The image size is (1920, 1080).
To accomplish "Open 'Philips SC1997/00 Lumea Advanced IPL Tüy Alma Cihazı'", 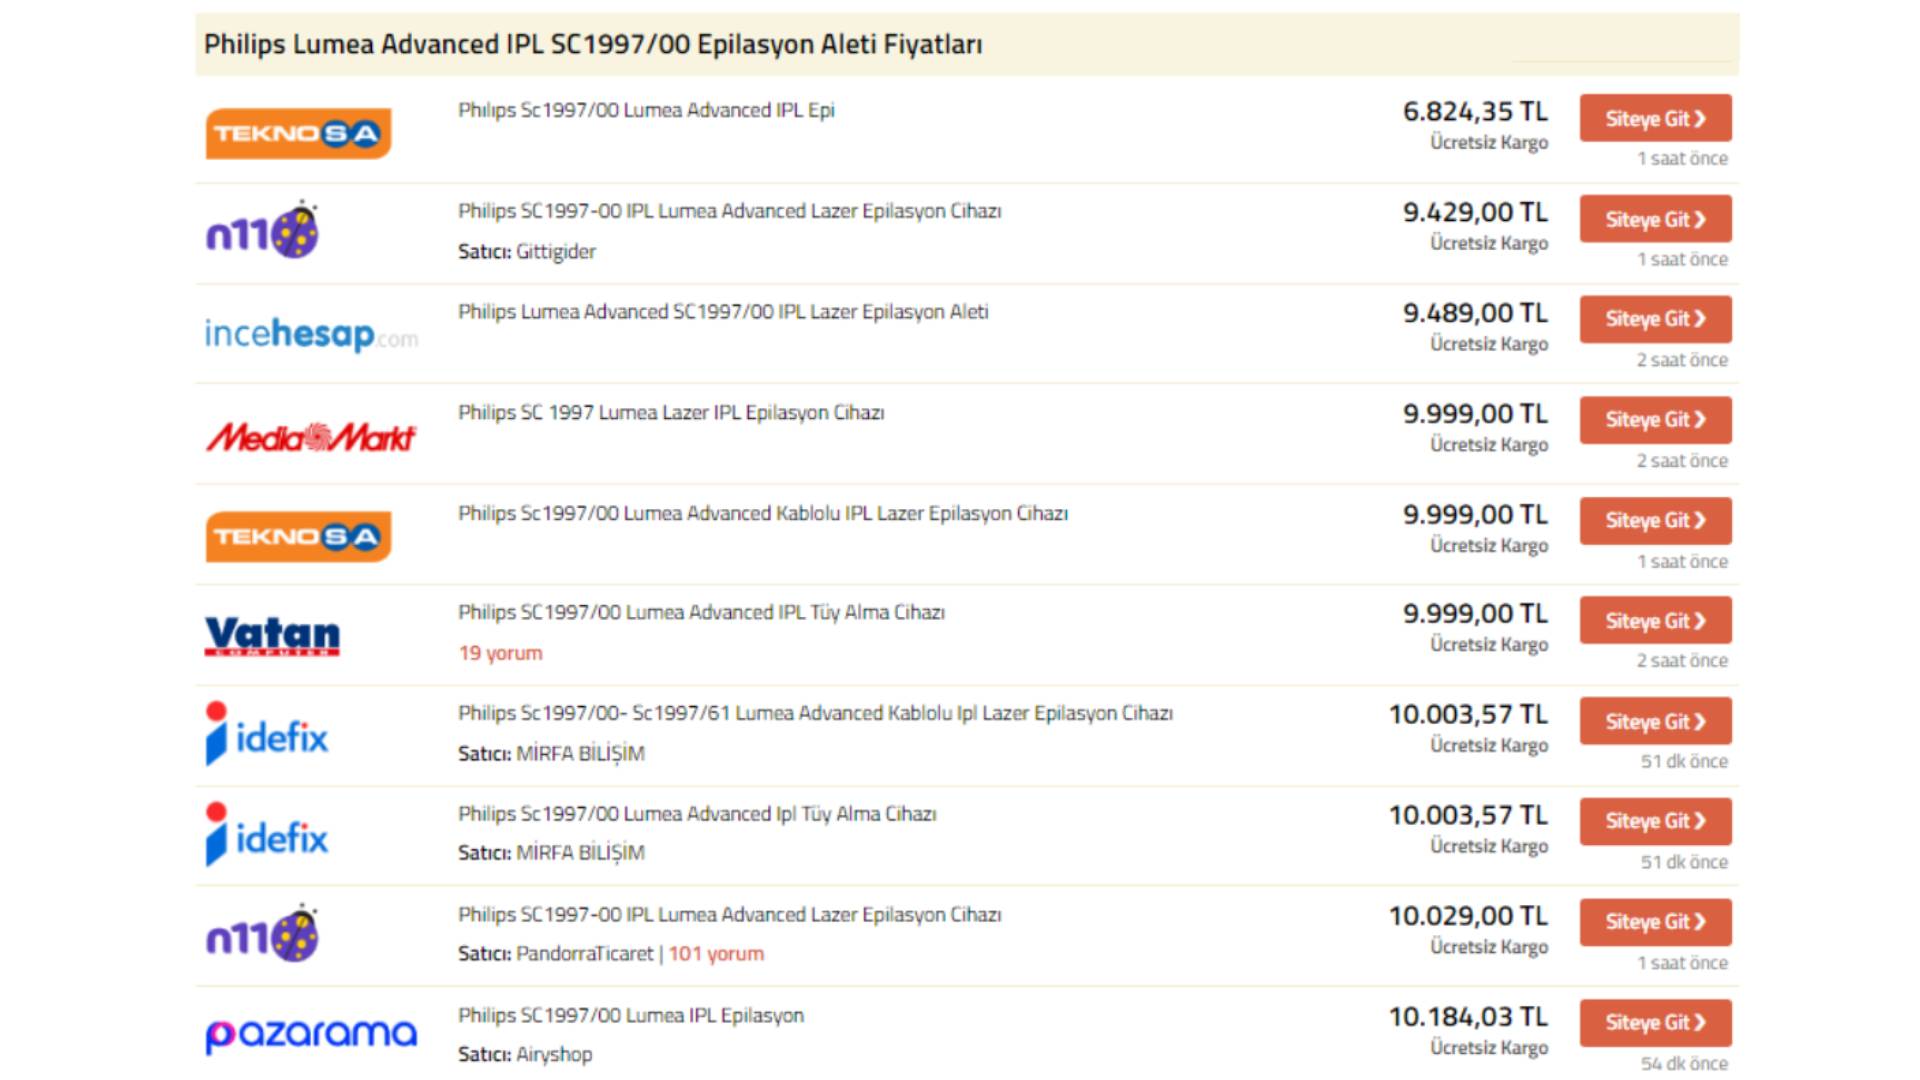I will tap(701, 613).
